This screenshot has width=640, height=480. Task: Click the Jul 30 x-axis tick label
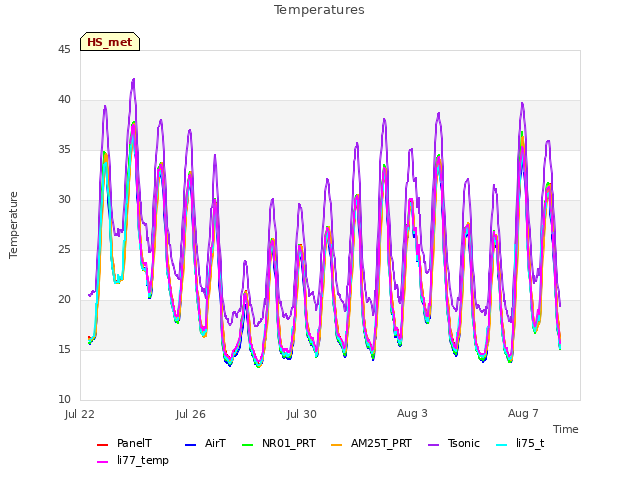pos(302,414)
